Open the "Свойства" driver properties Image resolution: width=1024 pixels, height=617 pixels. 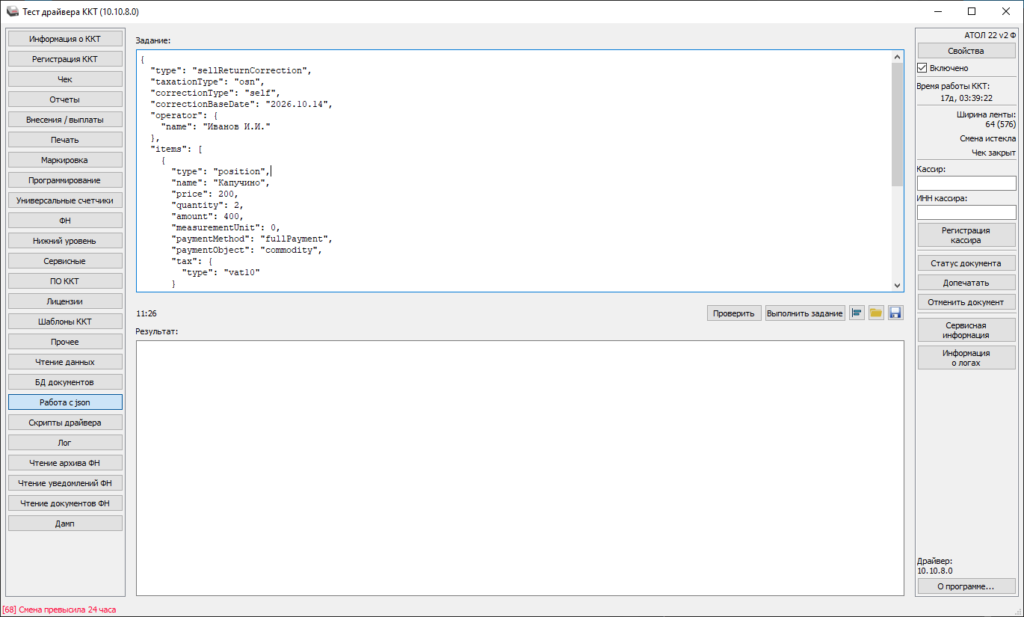click(x=966, y=51)
